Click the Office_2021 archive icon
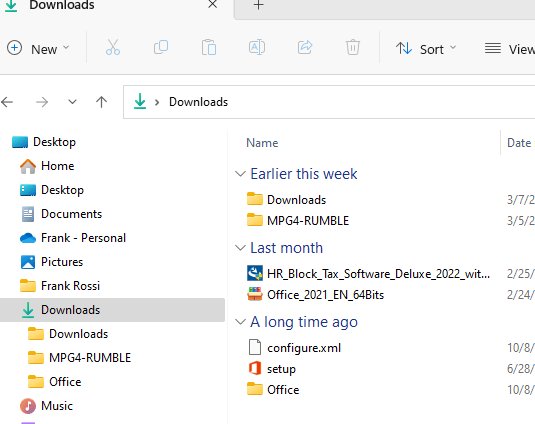Viewport: 535px width, 424px height. pyautogui.click(x=255, y=294)
